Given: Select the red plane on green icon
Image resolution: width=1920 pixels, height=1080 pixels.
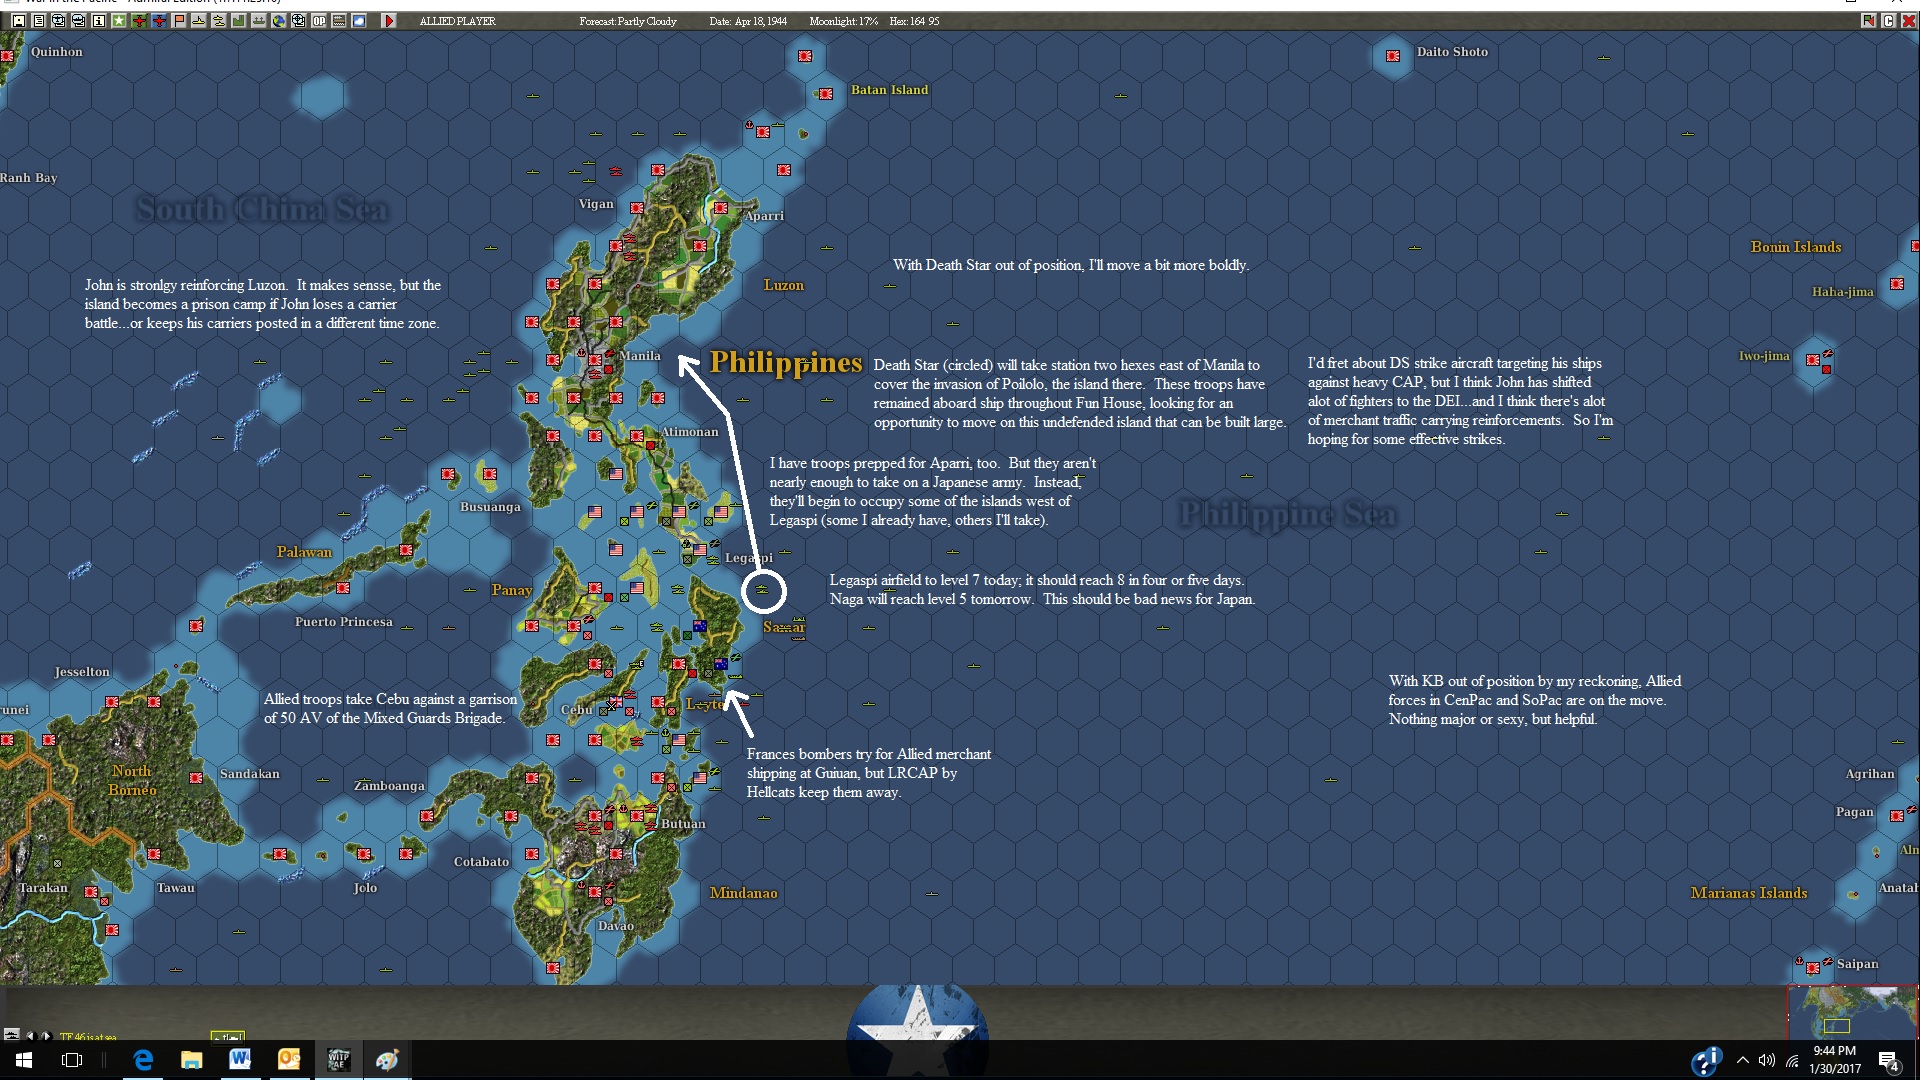Looking at the screenshot, I should pos(139,20).
